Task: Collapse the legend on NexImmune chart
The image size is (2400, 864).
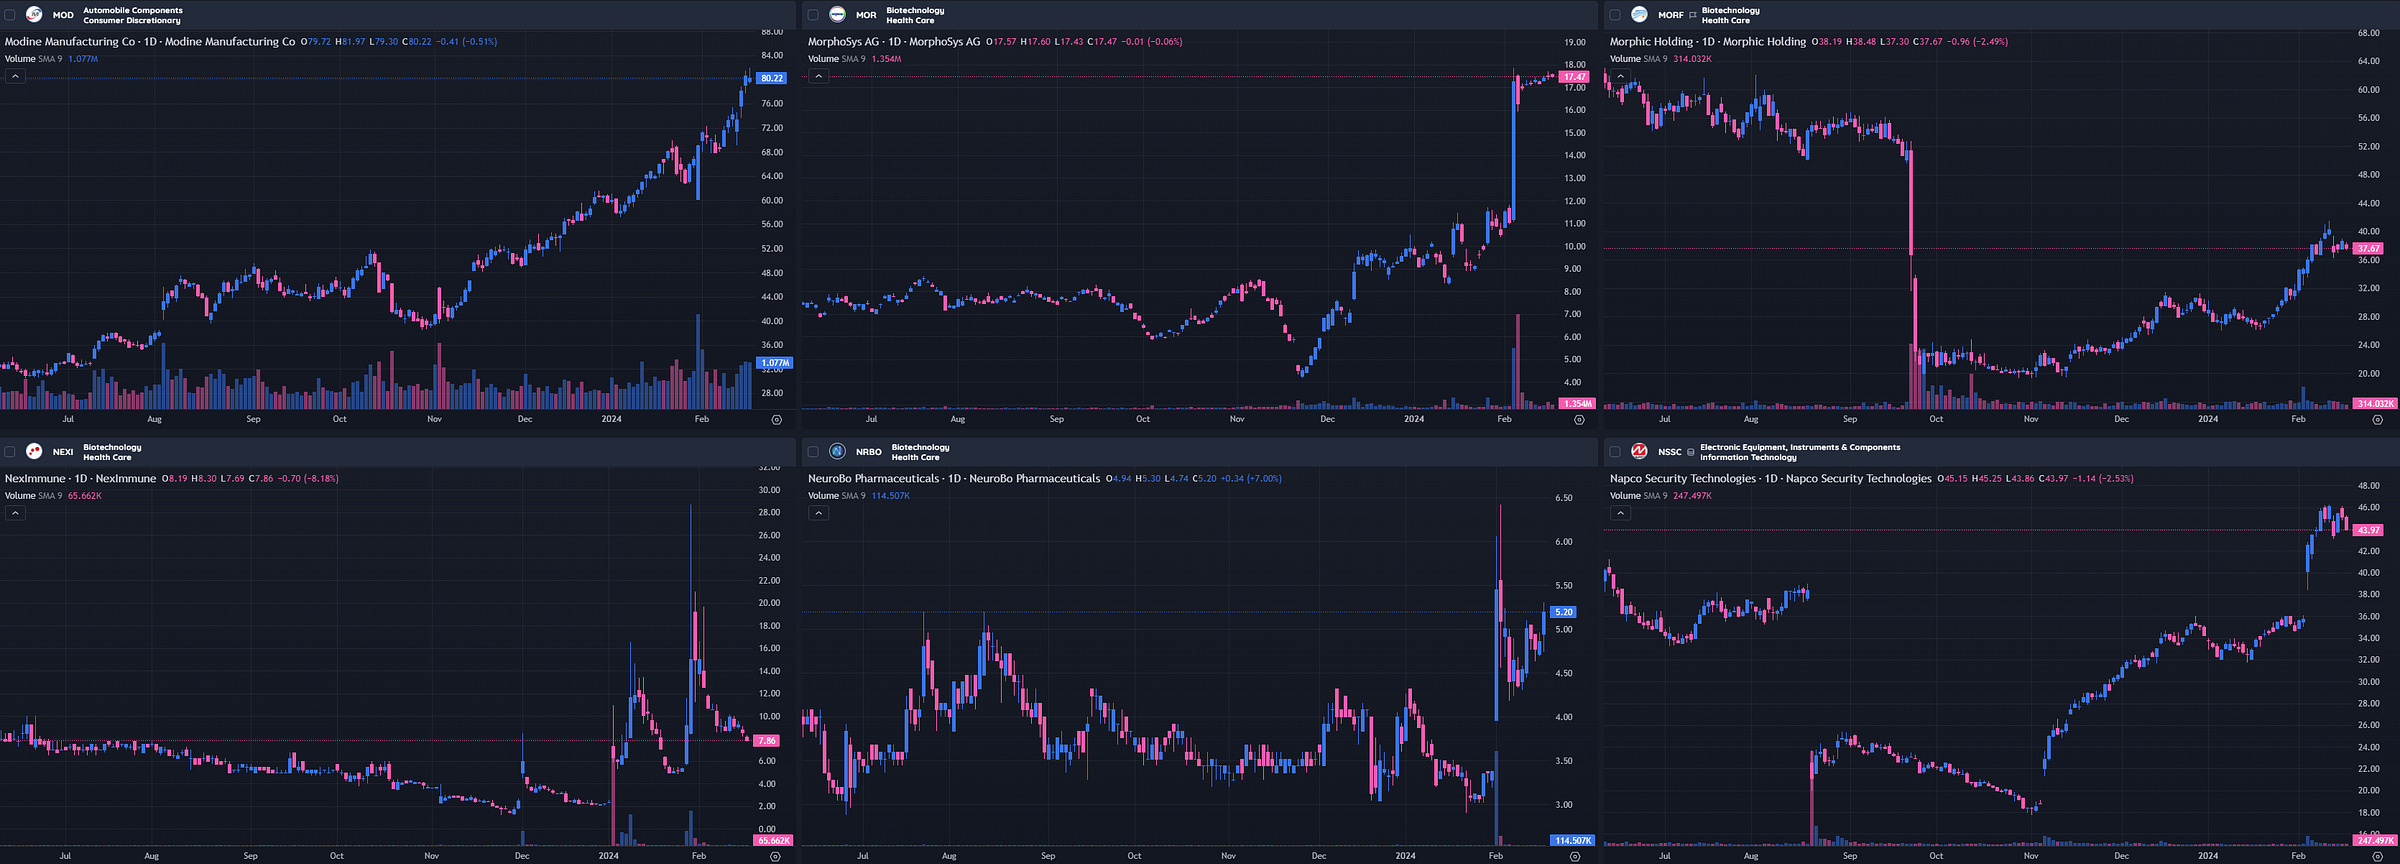Action: [15, 513]
